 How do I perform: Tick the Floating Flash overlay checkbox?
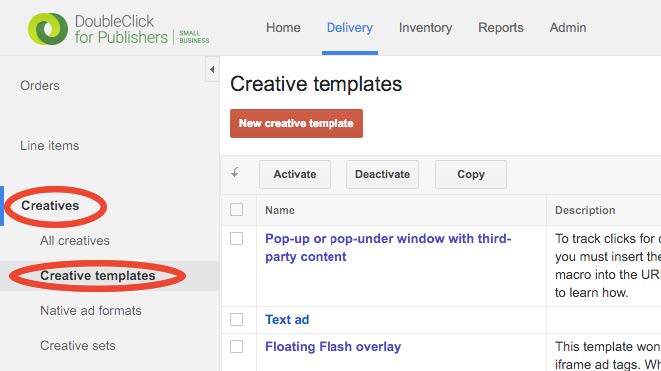(236, 347)
